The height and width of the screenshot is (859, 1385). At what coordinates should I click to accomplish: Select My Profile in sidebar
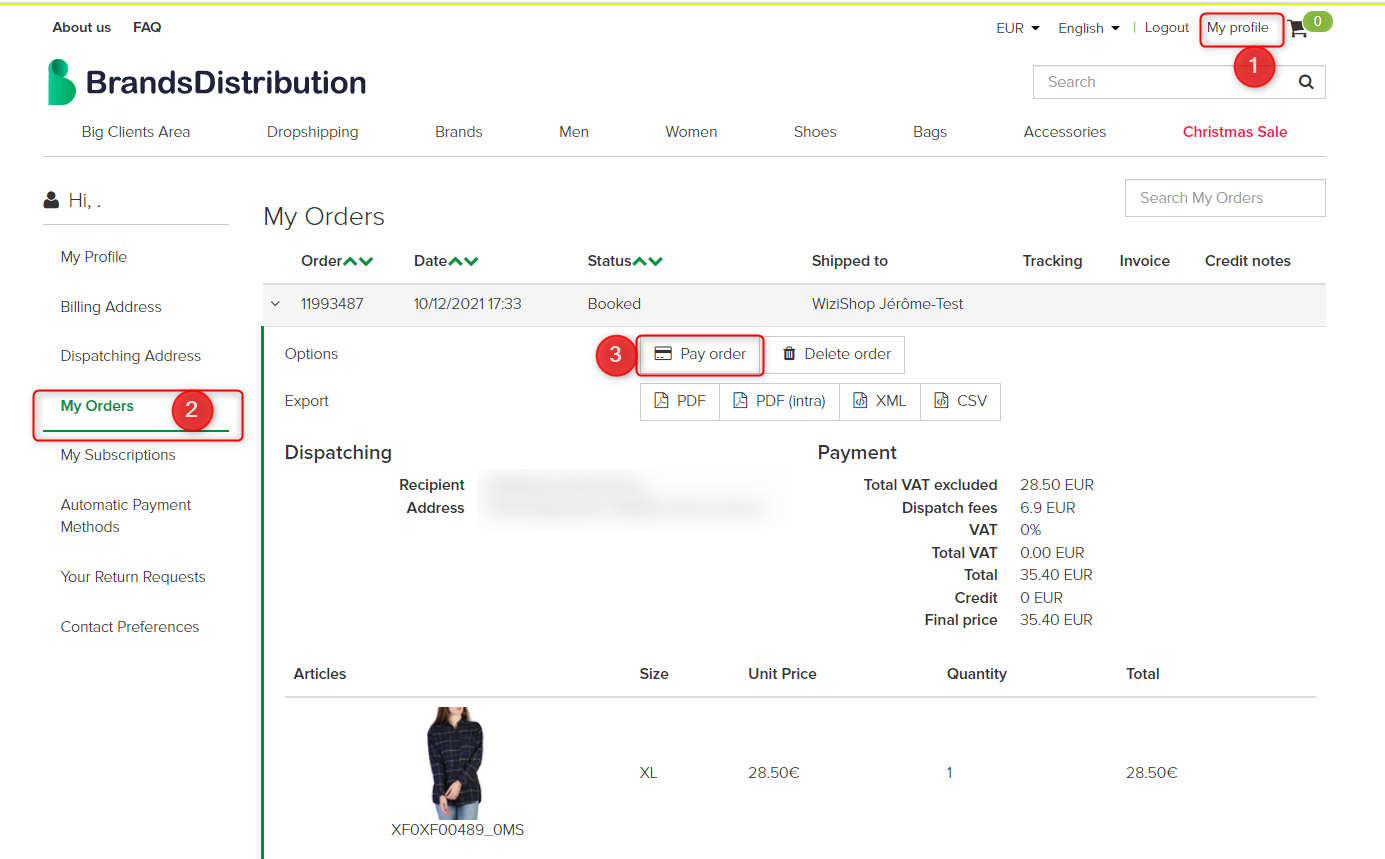coord(94,257)
